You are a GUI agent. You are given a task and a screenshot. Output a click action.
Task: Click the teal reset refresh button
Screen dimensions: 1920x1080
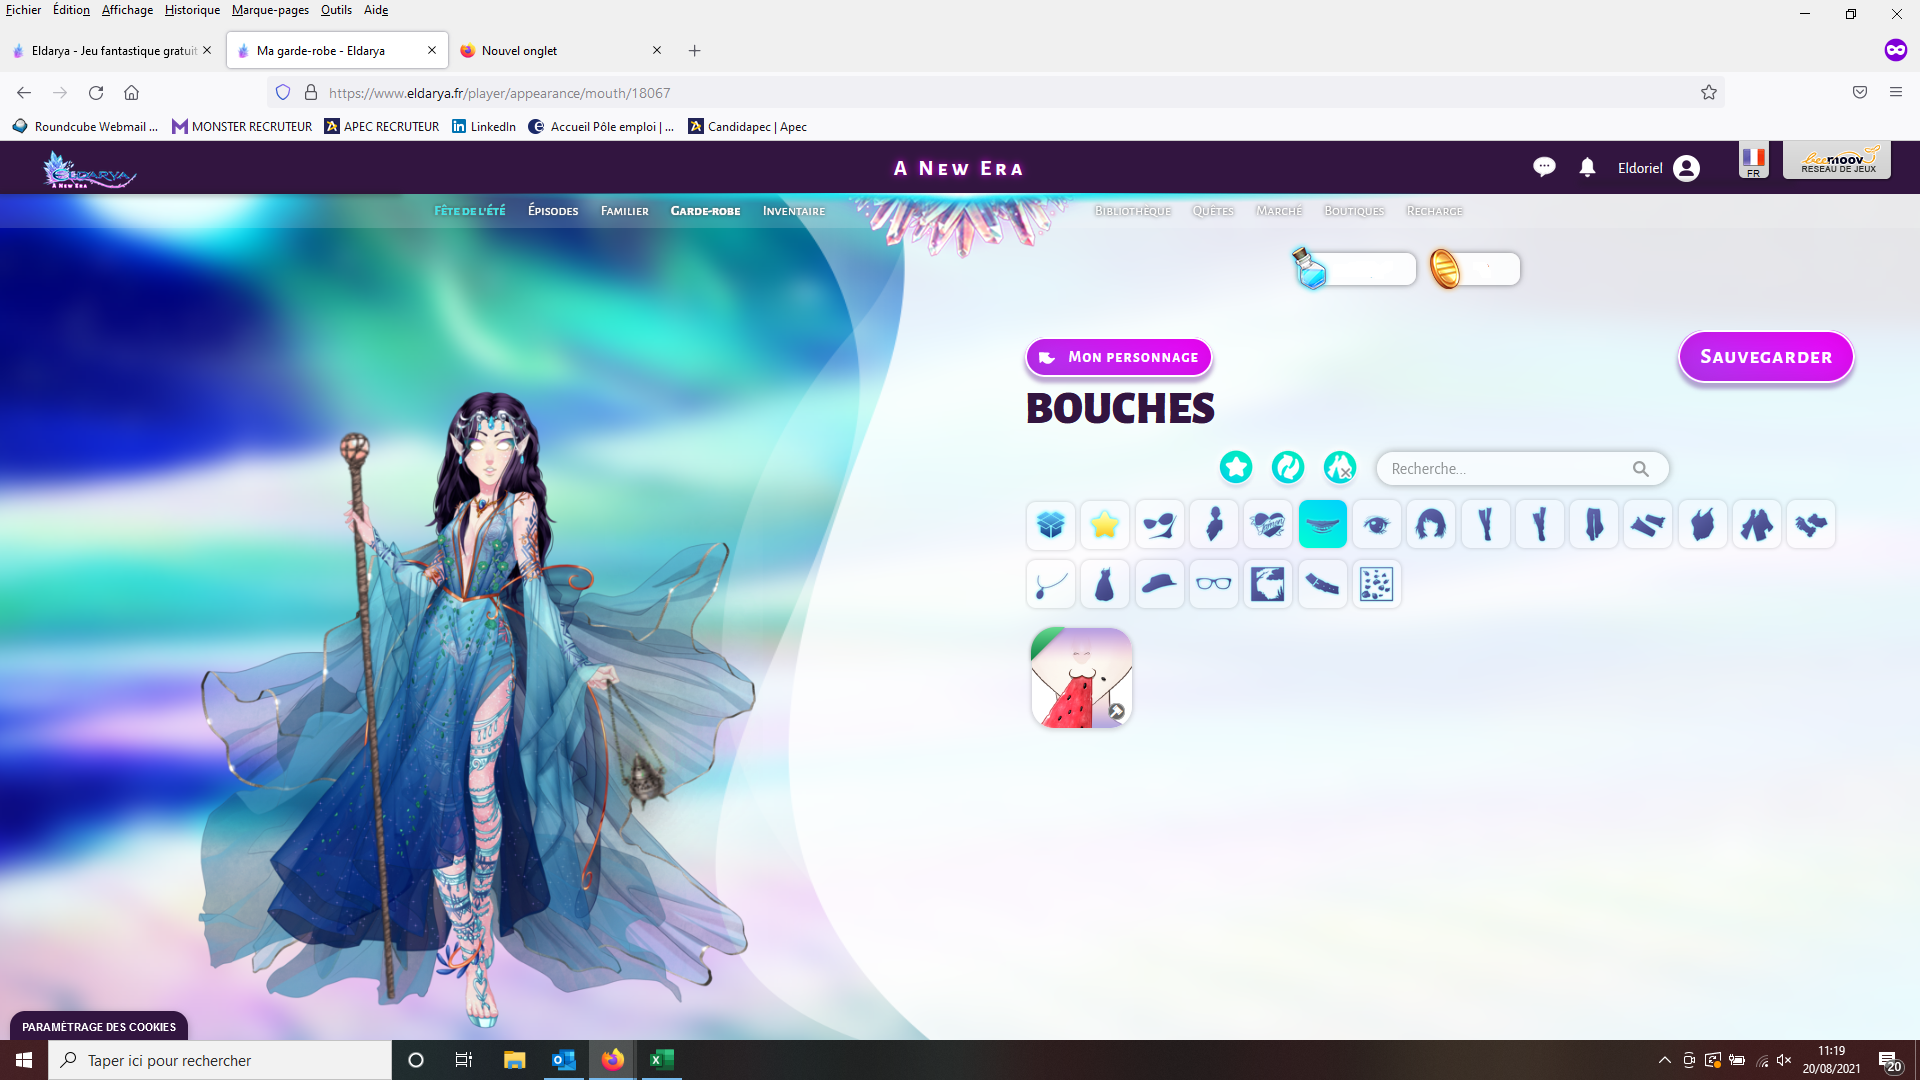(1288, 467)
